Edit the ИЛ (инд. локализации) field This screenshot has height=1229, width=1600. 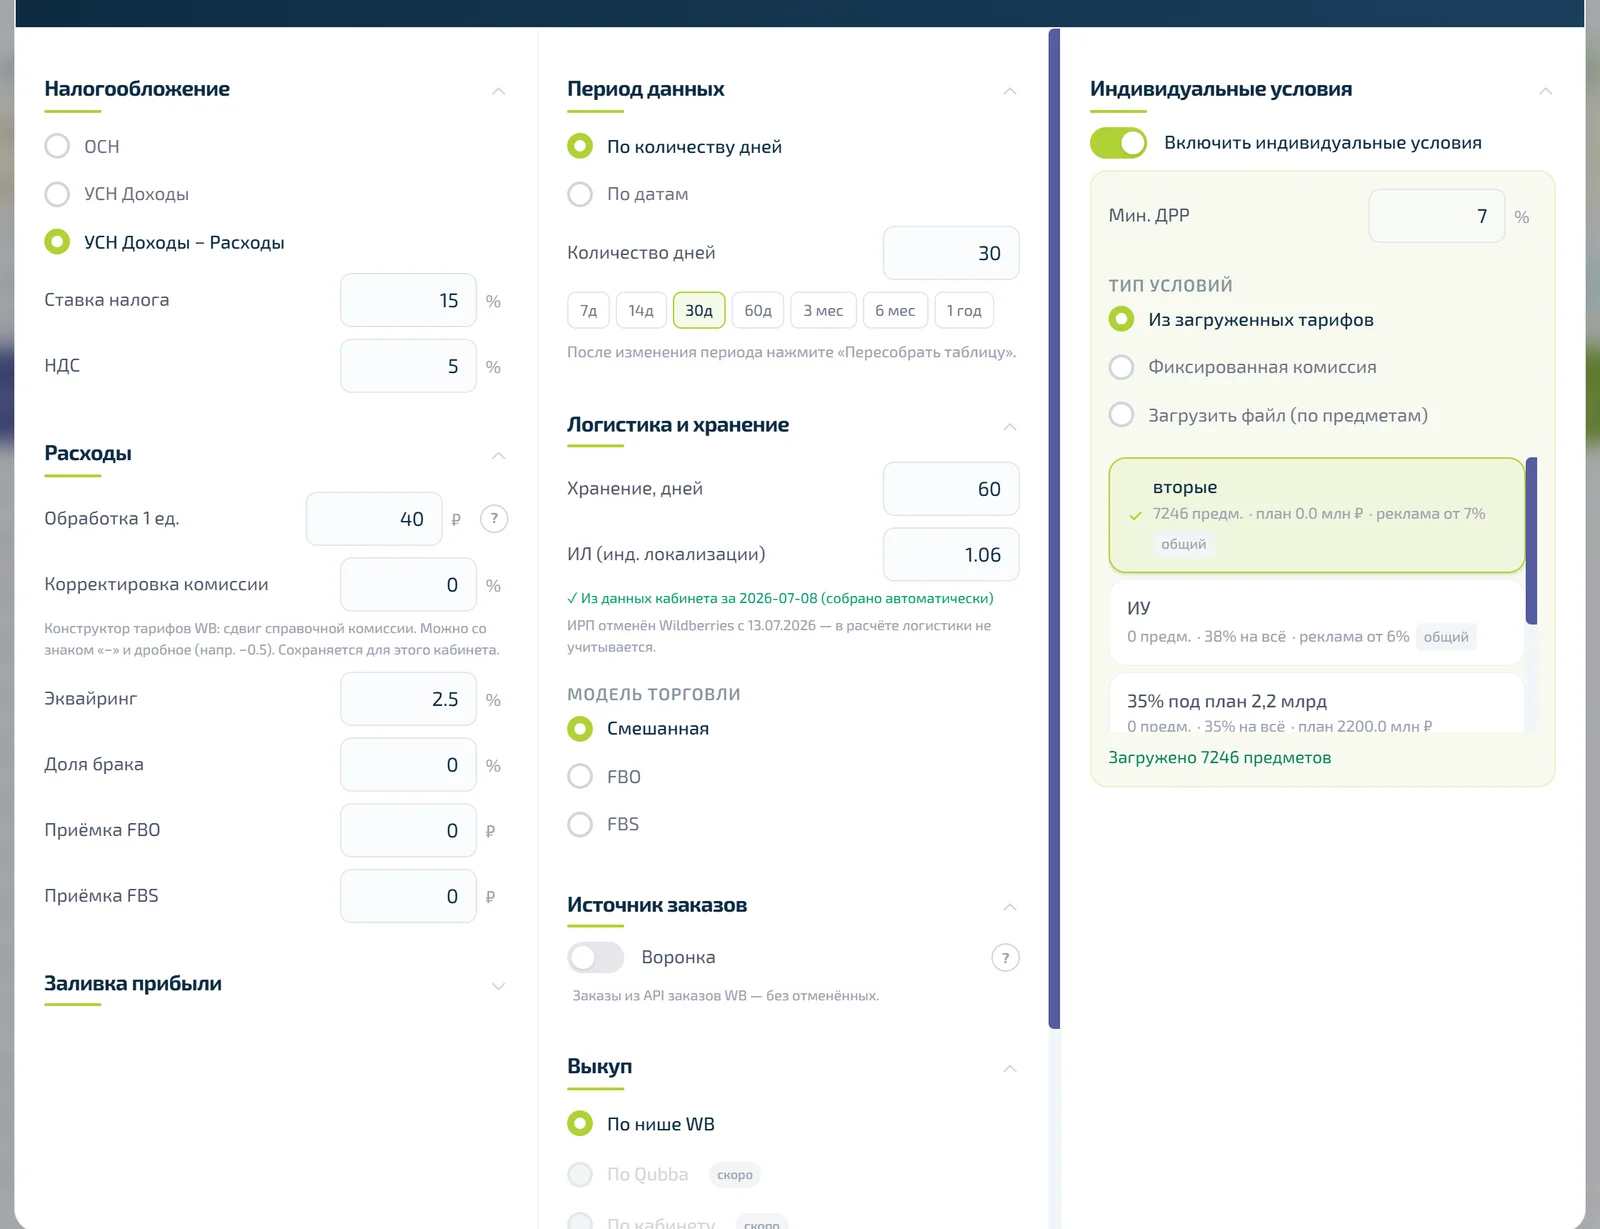tap(951, 554)
